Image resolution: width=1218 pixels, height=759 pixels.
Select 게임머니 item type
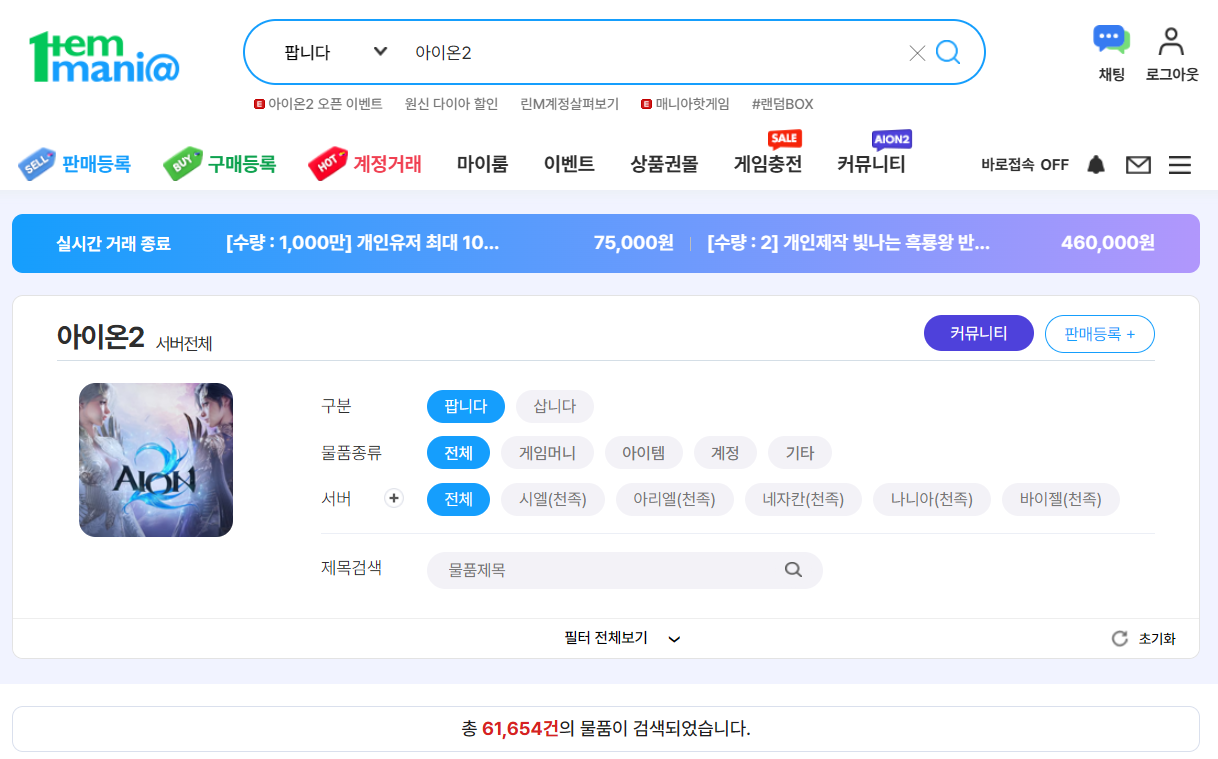click(x=547, y=453)
